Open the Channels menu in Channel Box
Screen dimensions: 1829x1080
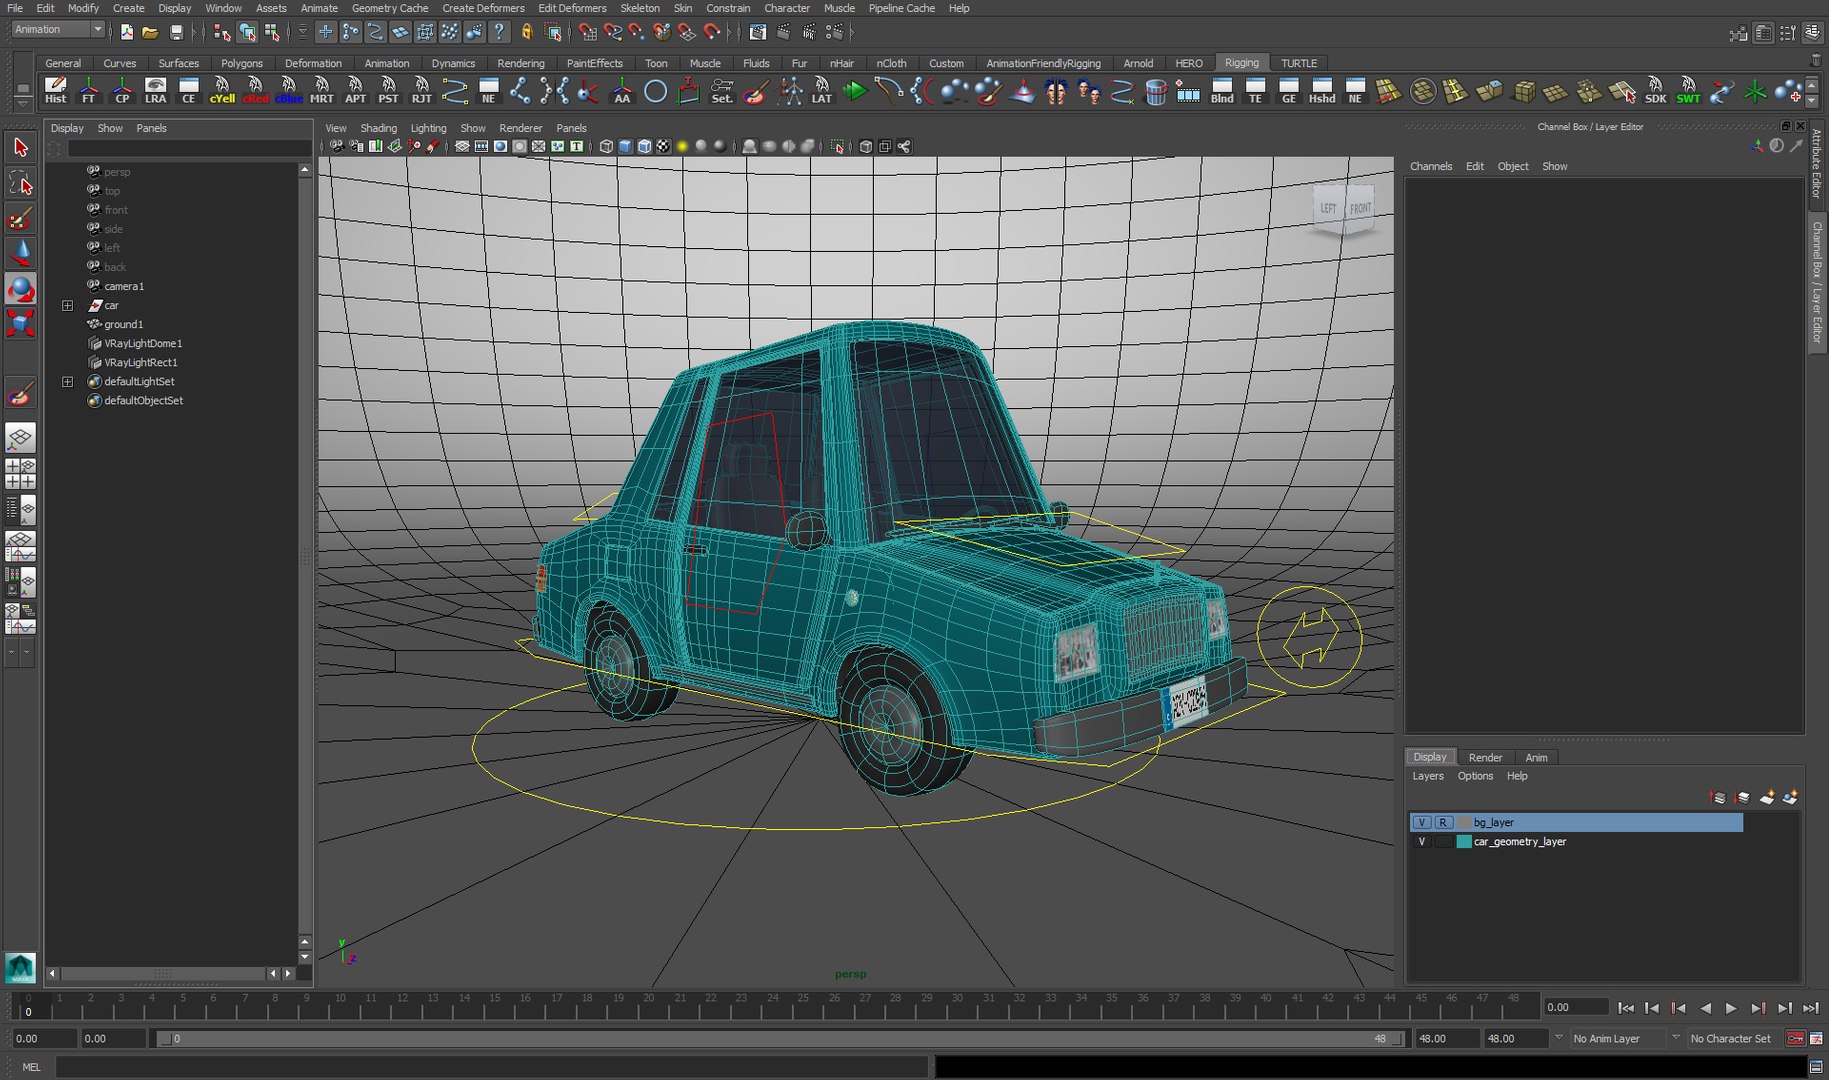click(1431, 166)
